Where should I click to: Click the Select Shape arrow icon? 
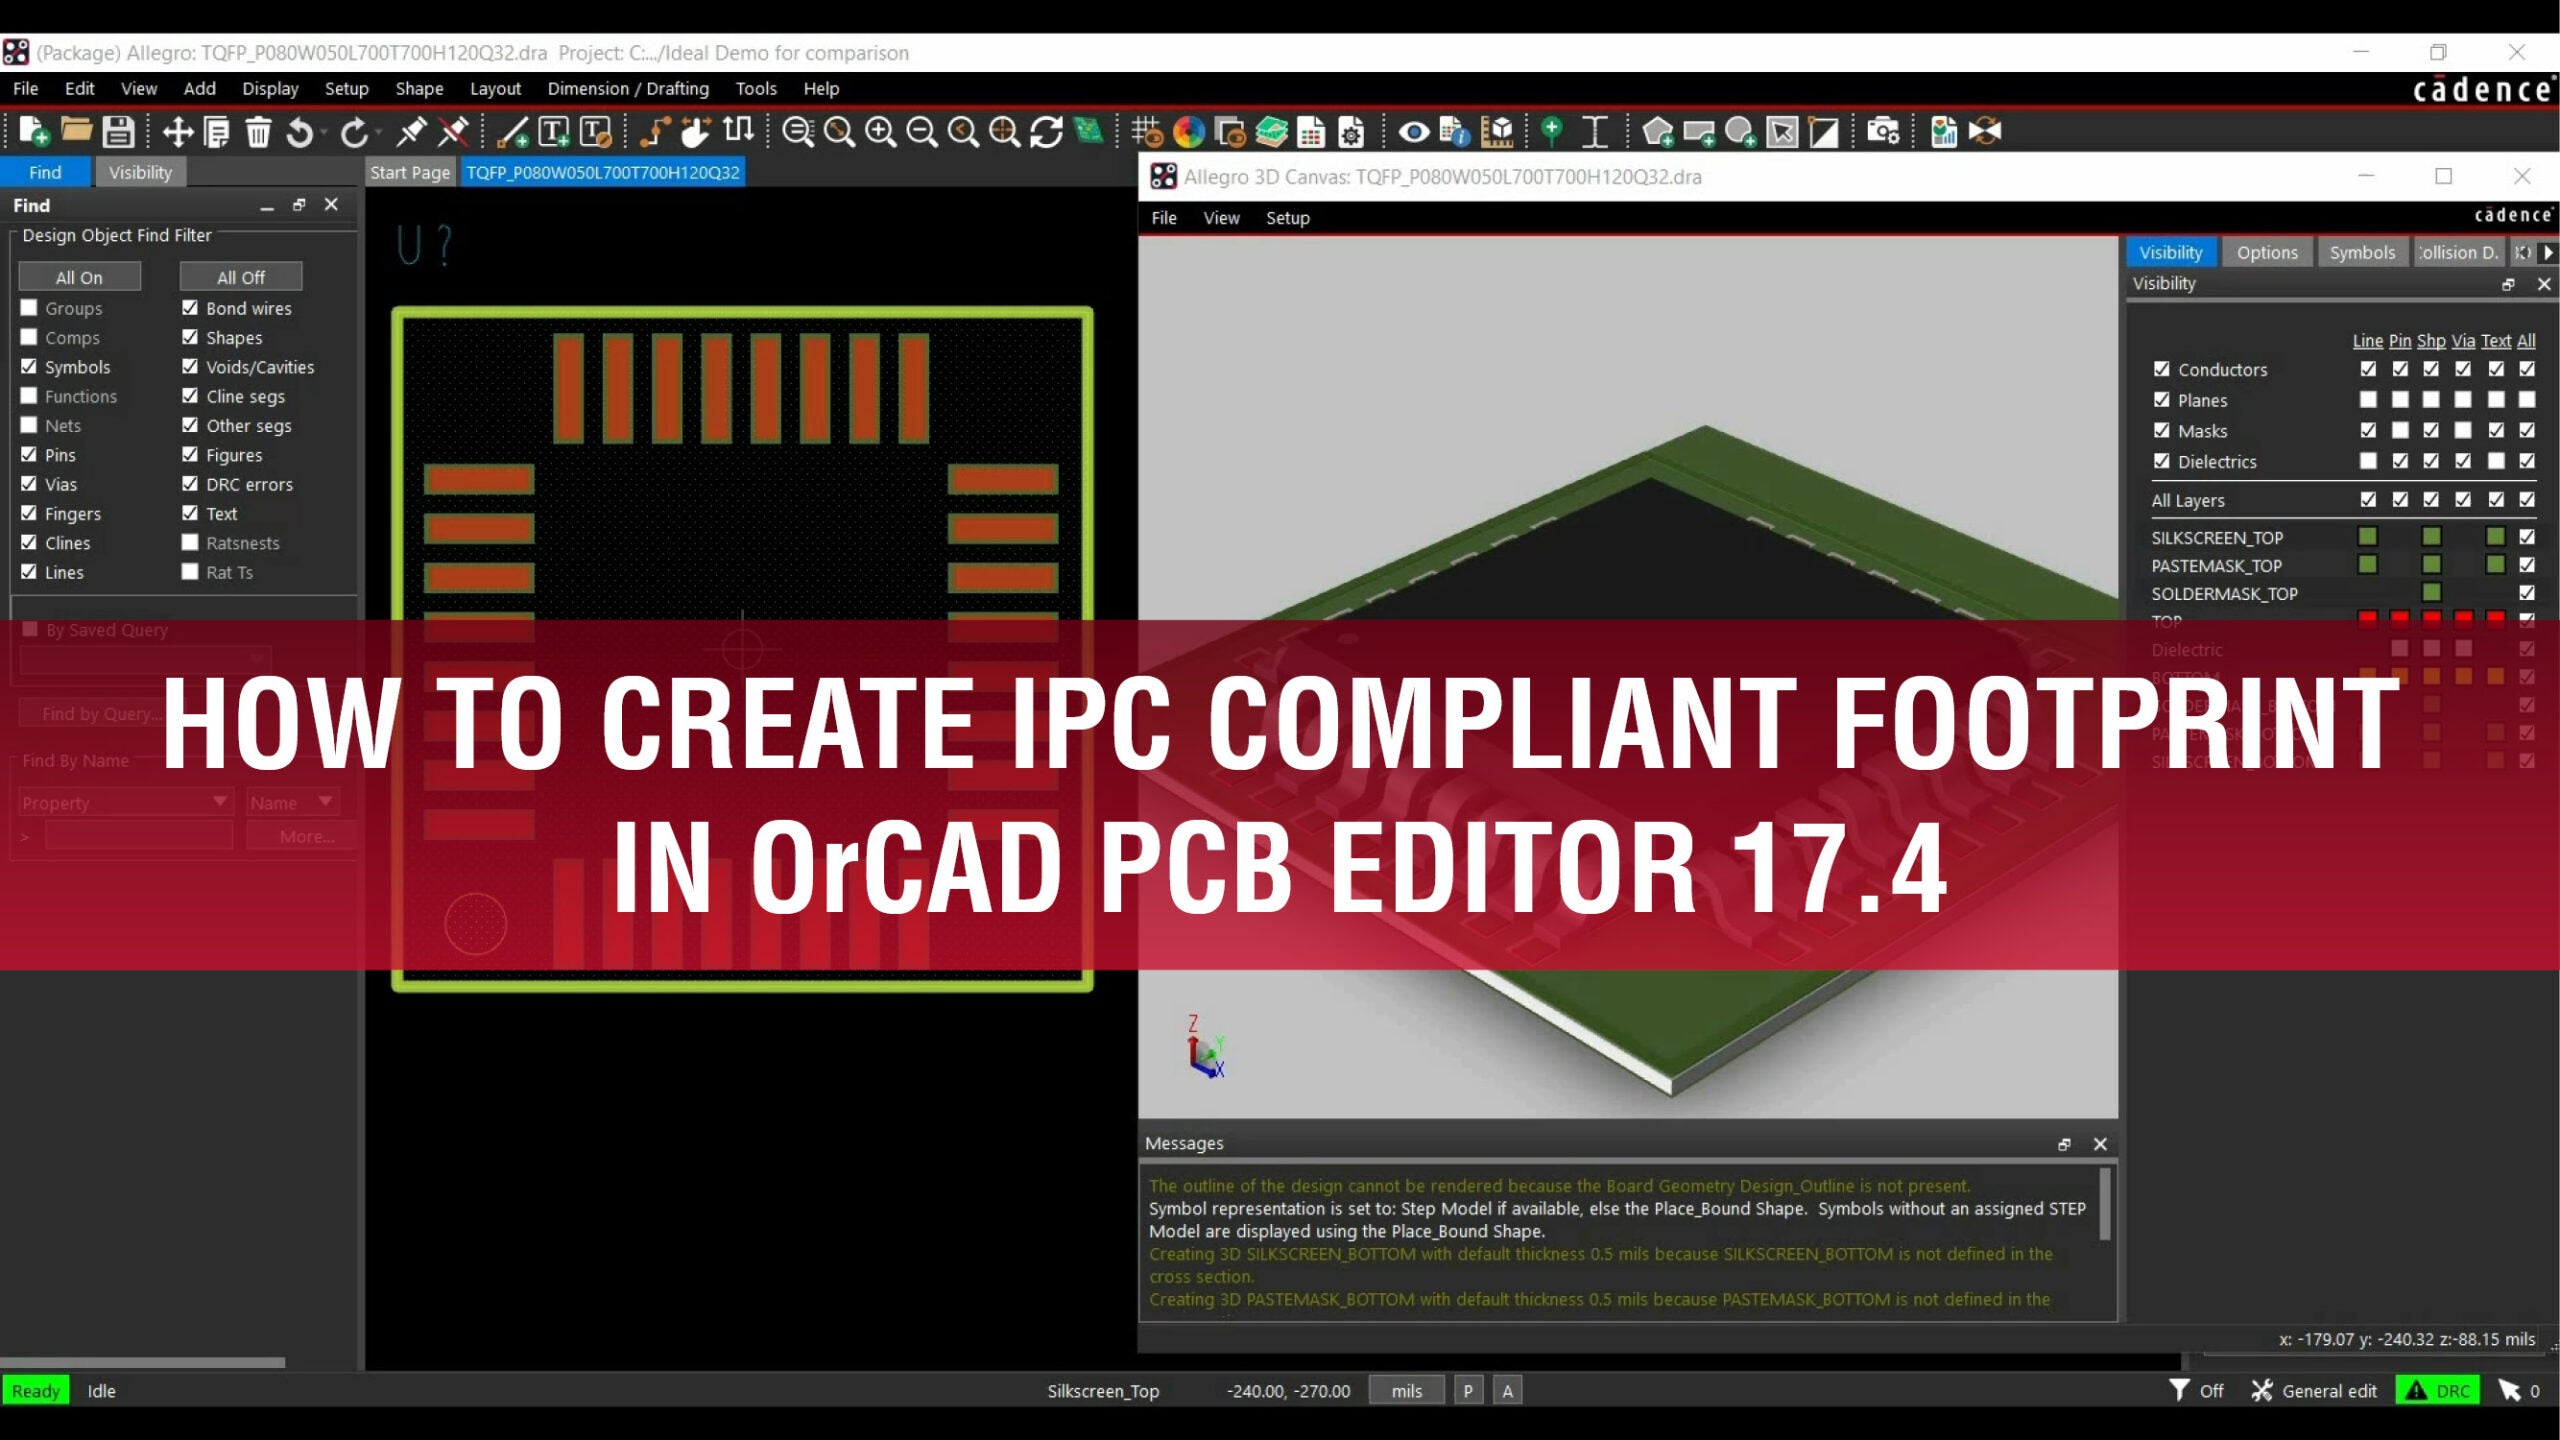(x=1782, y=131)
